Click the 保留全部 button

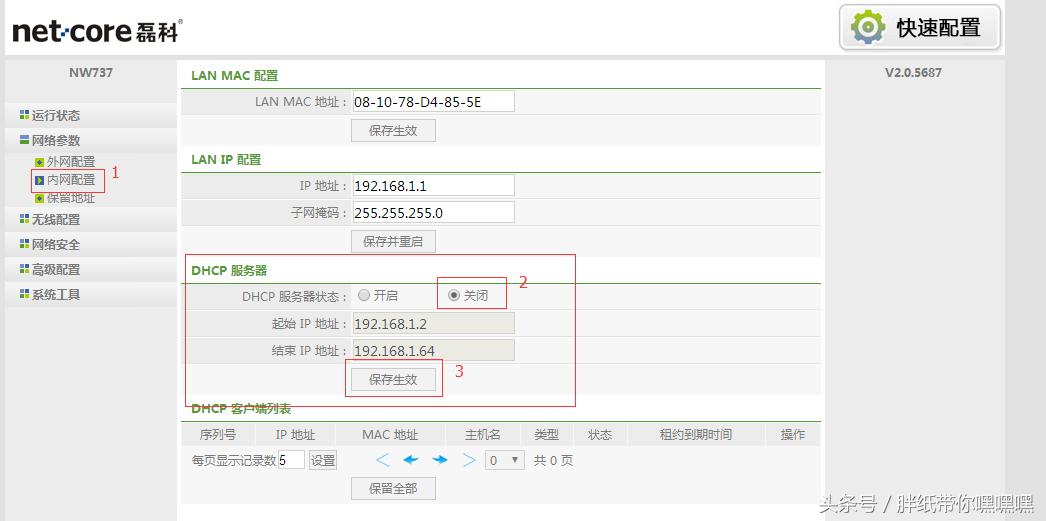pos(393,488)
